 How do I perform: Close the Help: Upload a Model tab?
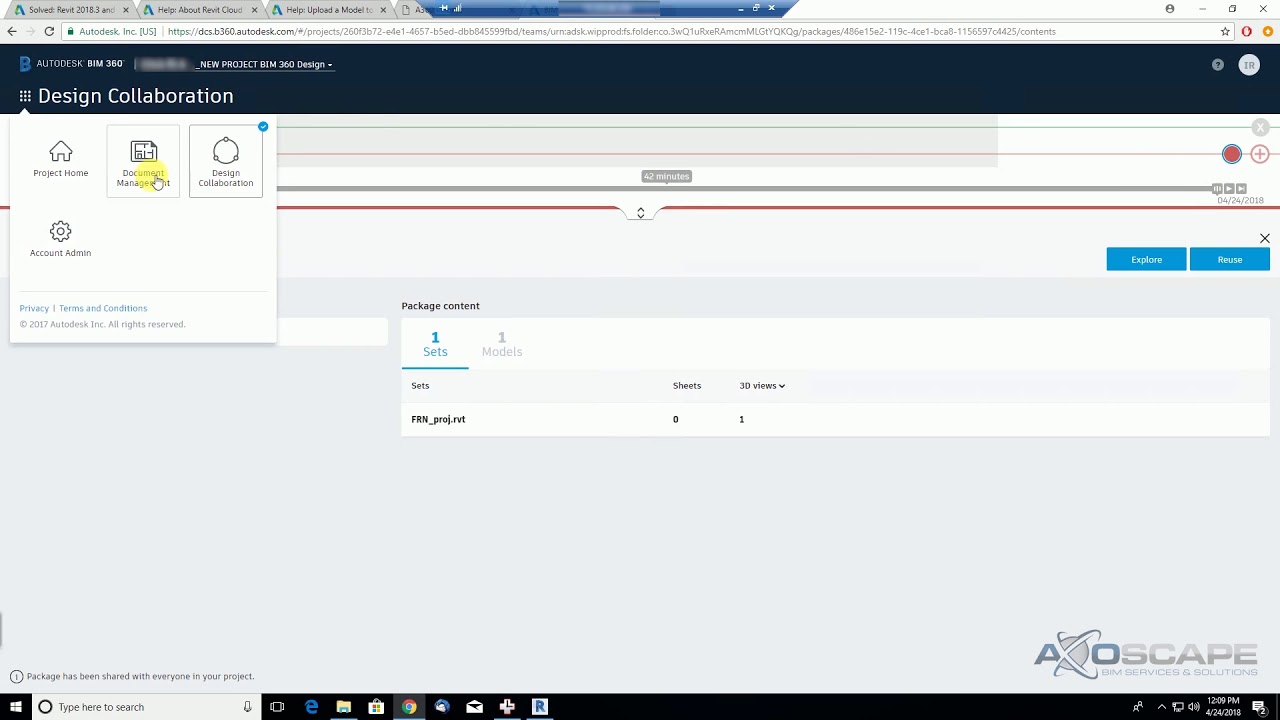(x=383, y=9)
